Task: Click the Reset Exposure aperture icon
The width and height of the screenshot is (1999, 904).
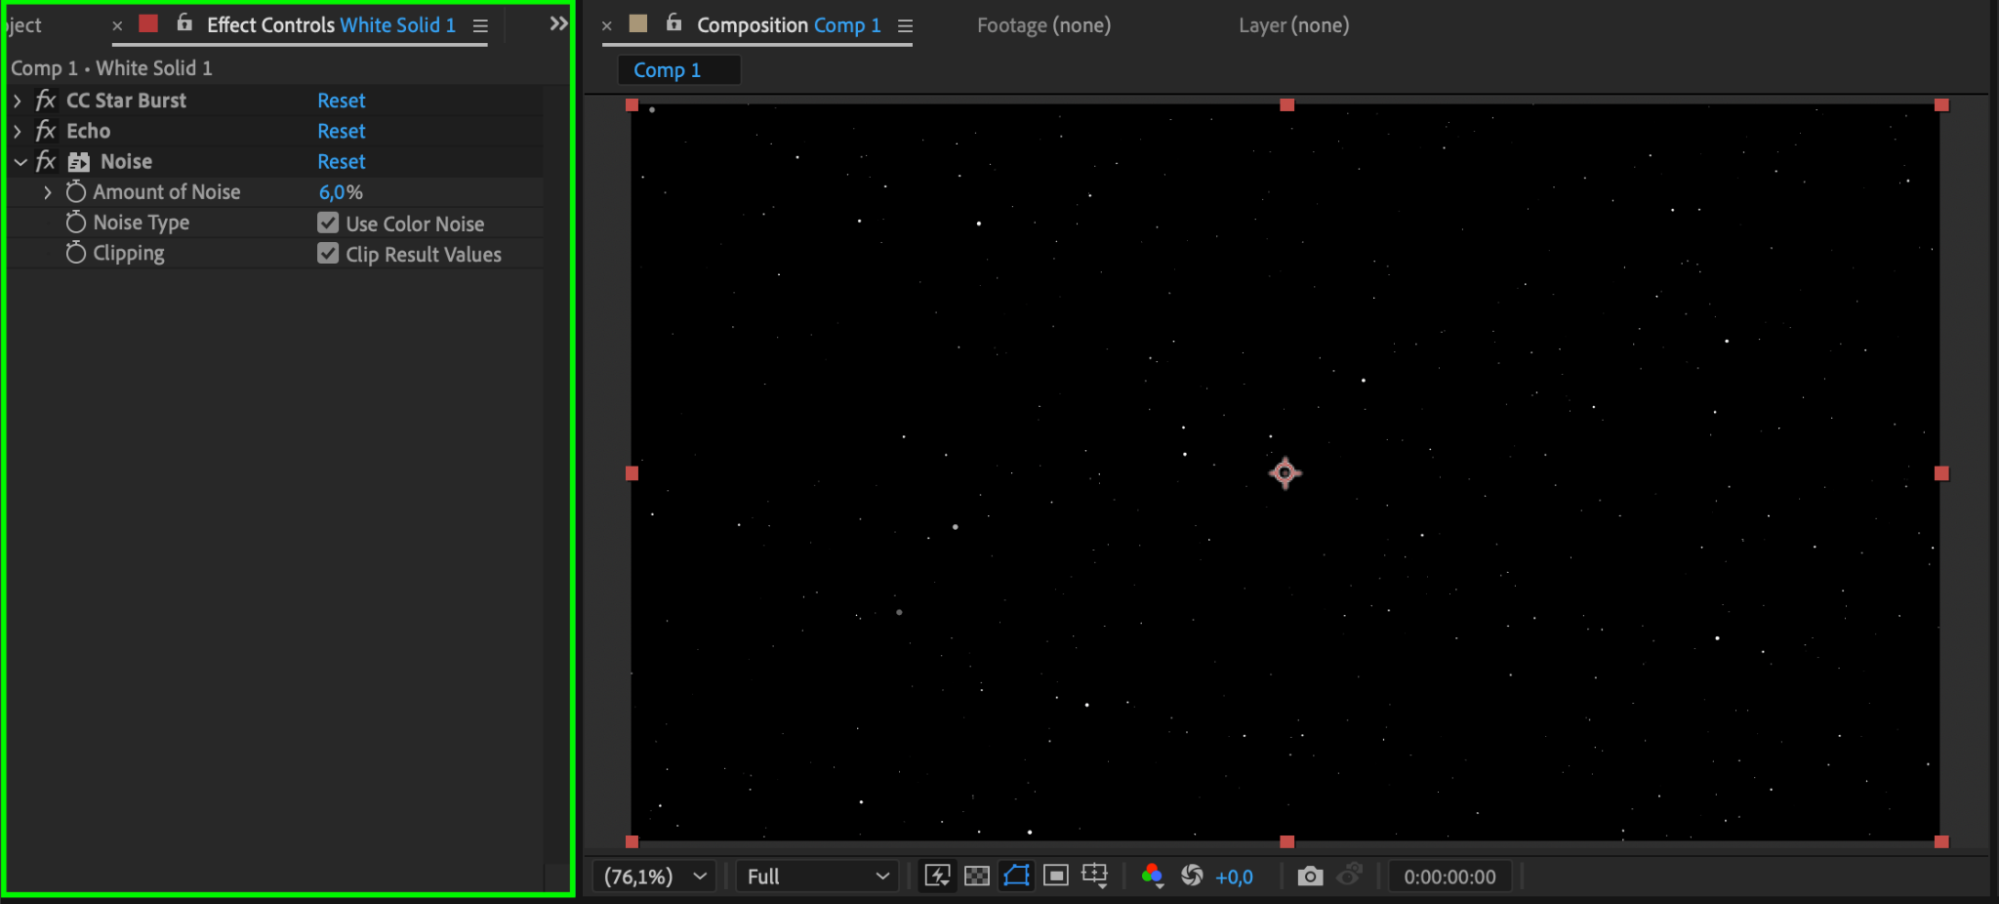Action: (x=1191, y=876)
